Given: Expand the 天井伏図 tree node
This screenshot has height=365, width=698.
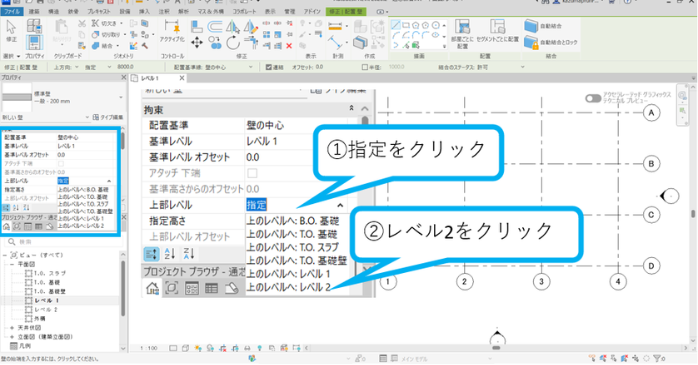Looking at the screenshot, I should coord(12,328).
